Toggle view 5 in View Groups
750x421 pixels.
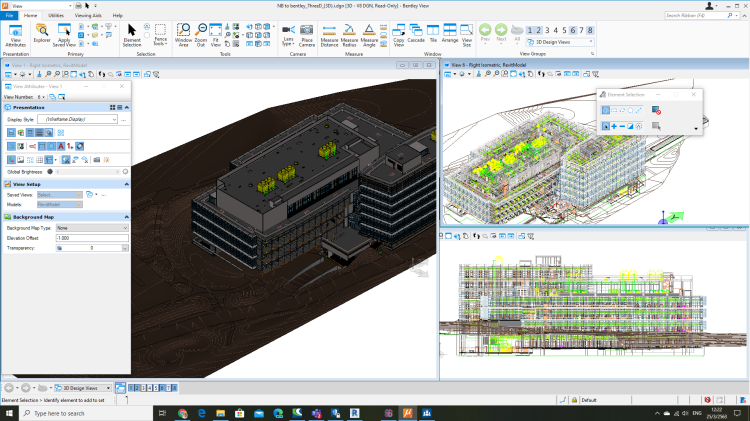point(563,30)
